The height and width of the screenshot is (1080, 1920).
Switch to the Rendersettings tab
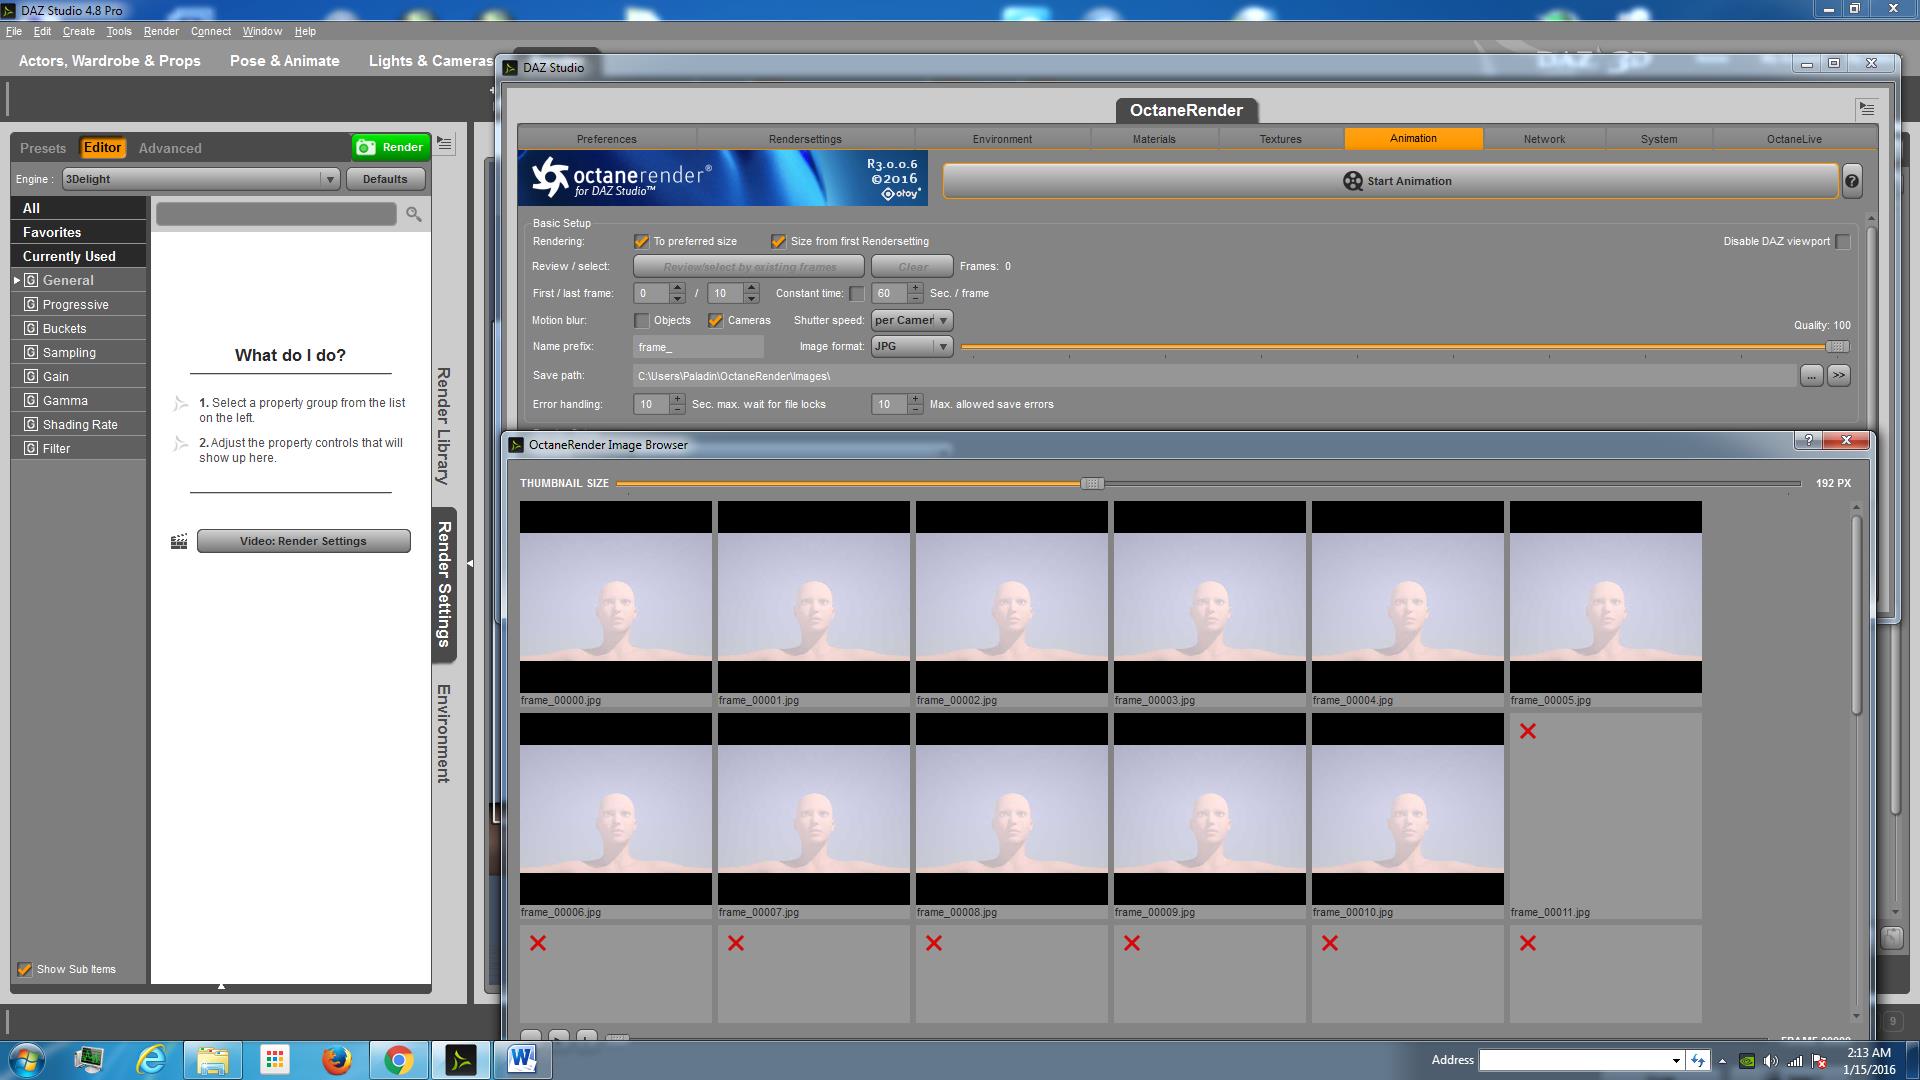point(805,139)
